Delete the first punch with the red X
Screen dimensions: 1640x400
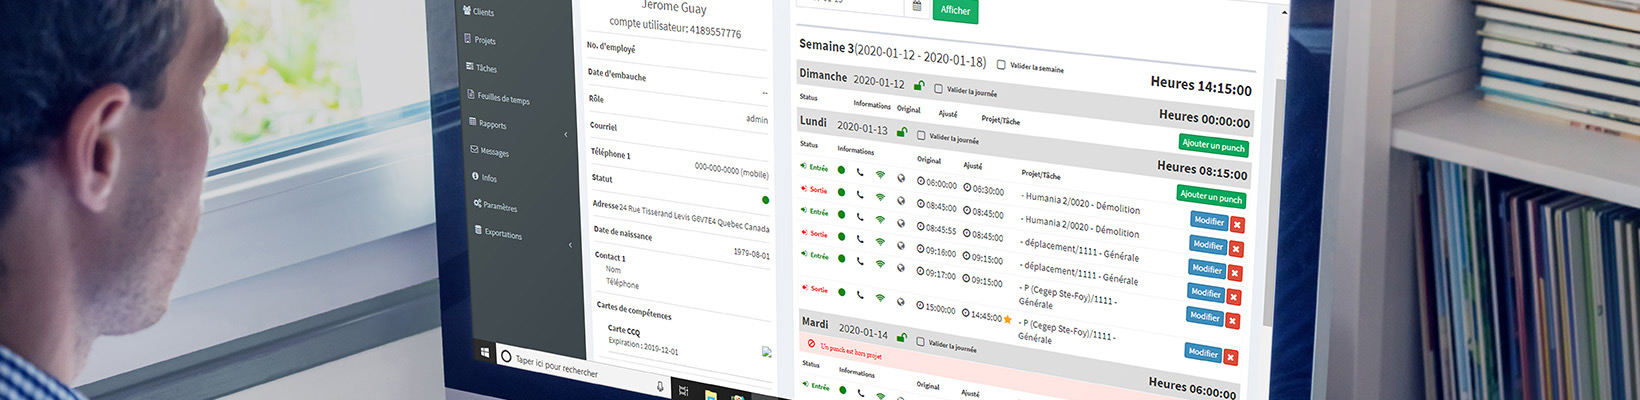[1237, 225]
